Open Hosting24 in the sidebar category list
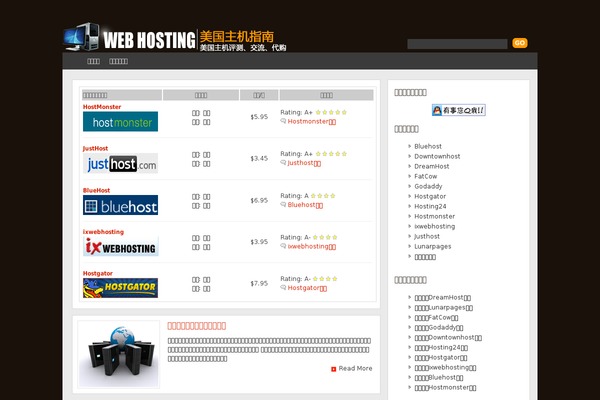Viewport: 600px width, 400px height. (x=430, y=206)
